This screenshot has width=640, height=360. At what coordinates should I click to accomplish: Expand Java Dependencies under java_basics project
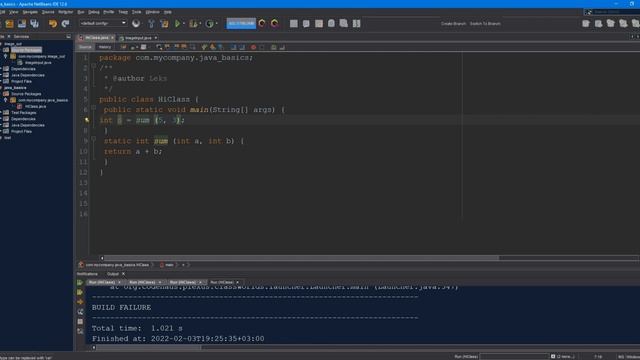pyautogui.click(x=1, y=125)
